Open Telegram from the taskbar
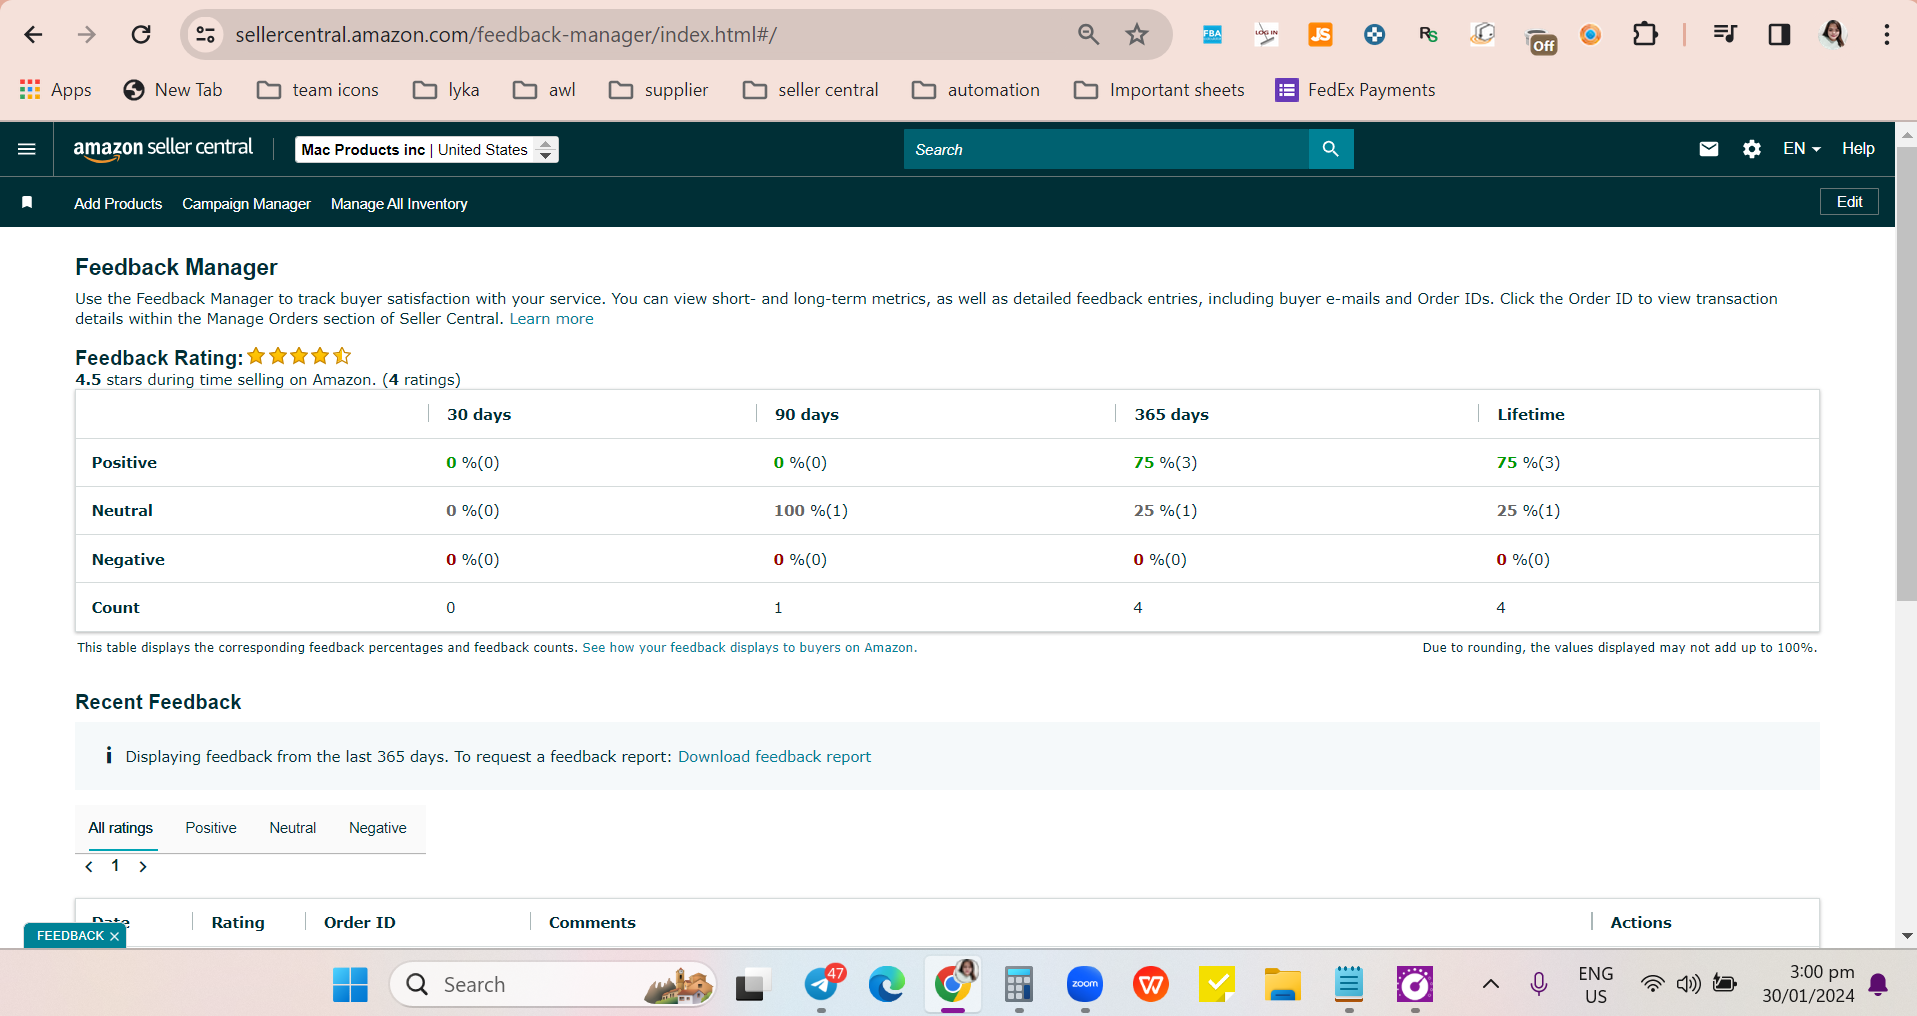Viewport: 1917px width, 1016px height. (822, 985)
